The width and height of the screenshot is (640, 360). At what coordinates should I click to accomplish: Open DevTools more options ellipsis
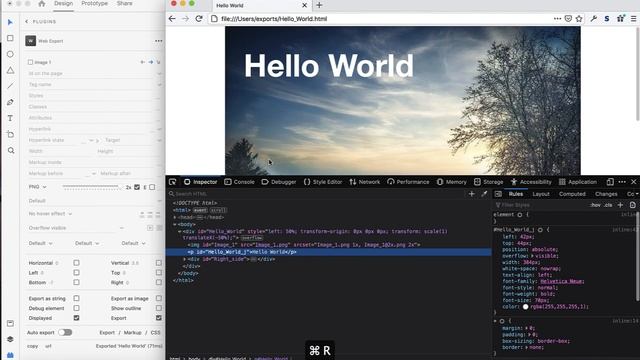(x=622, y=182)
